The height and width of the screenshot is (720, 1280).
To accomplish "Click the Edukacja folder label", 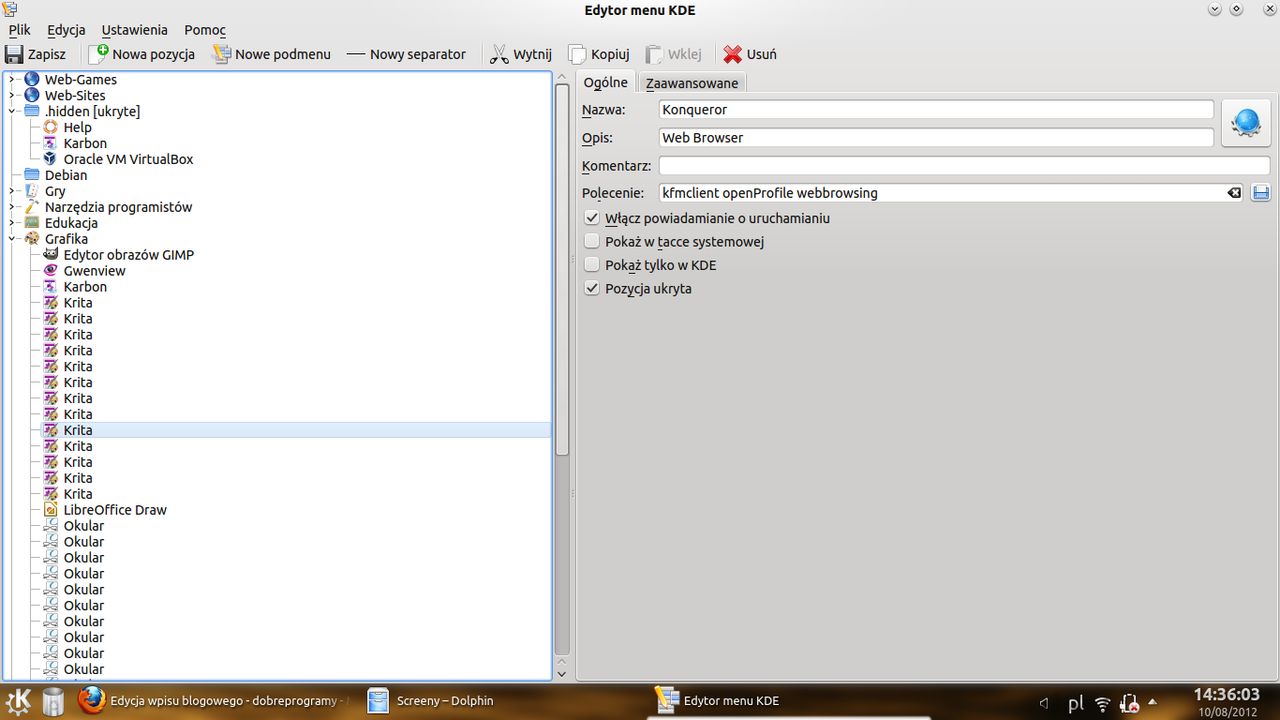I will pos(71,223).
